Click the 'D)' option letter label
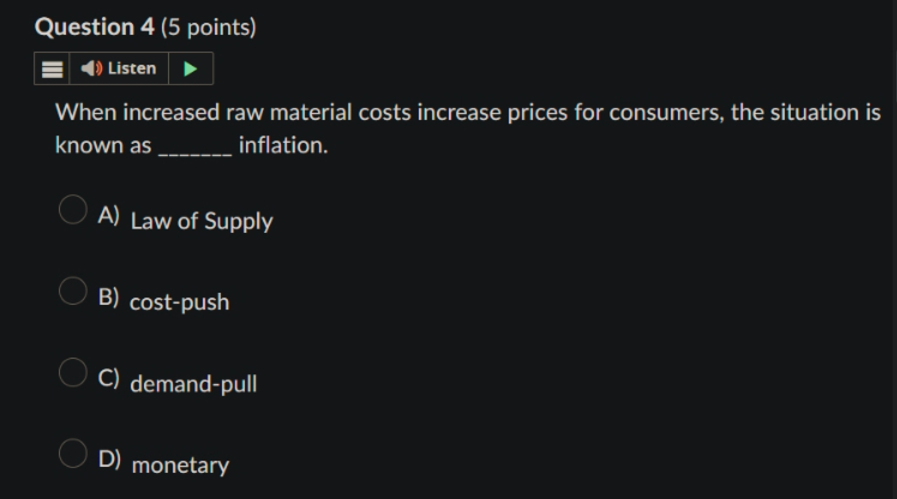This screenshot has width=897, height=499. 109,460
